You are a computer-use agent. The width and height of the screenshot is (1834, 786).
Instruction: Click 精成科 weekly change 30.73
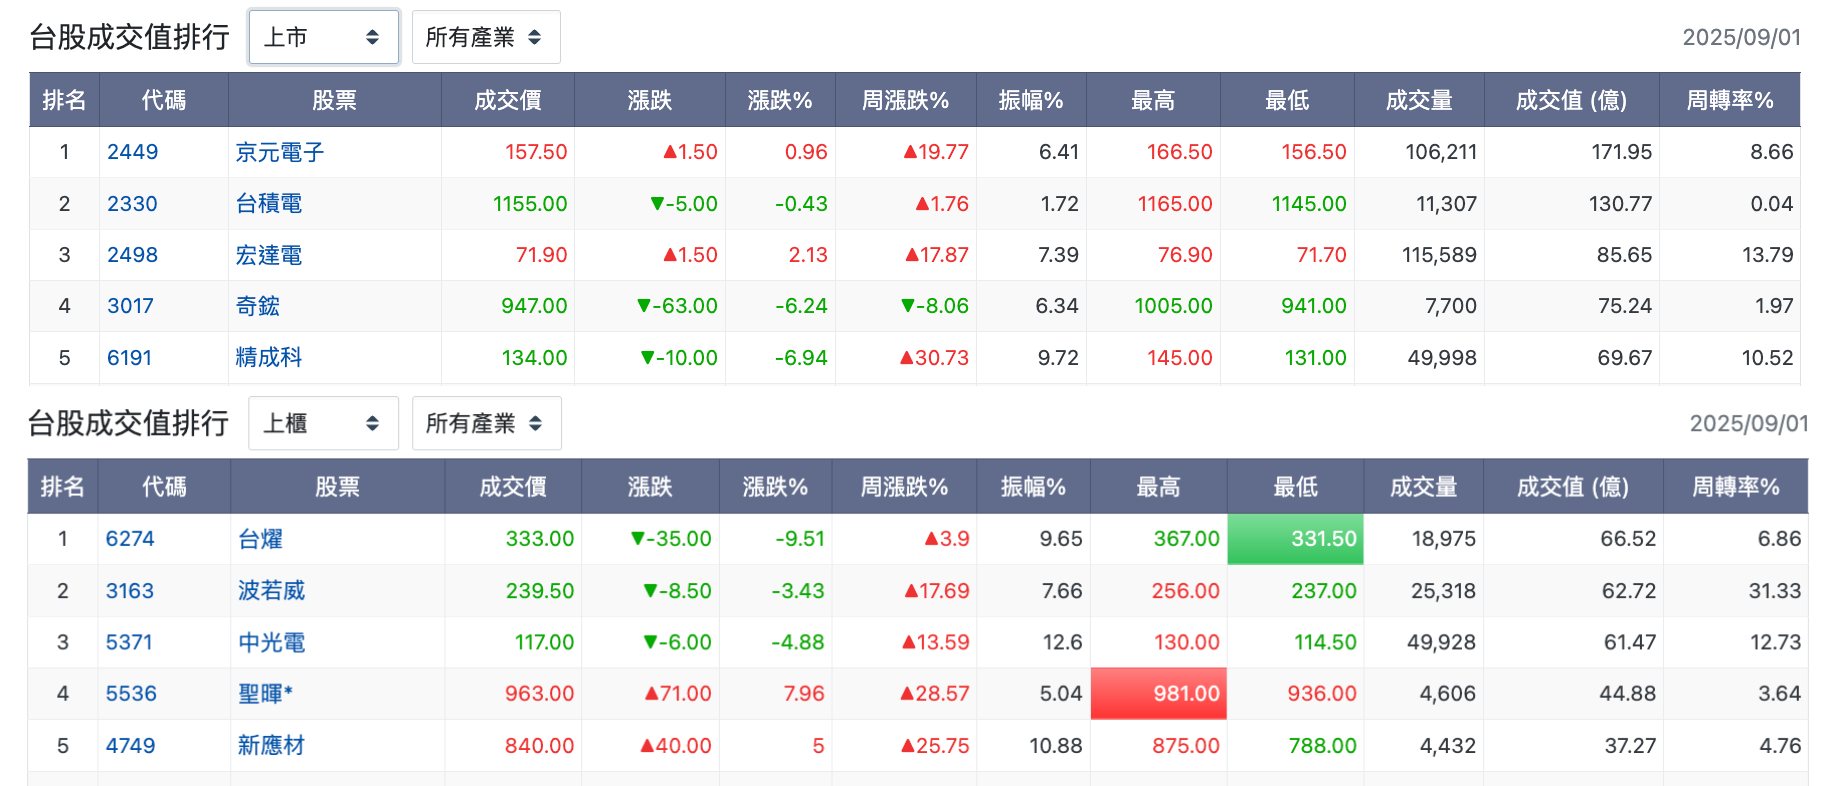click(934, 358)
